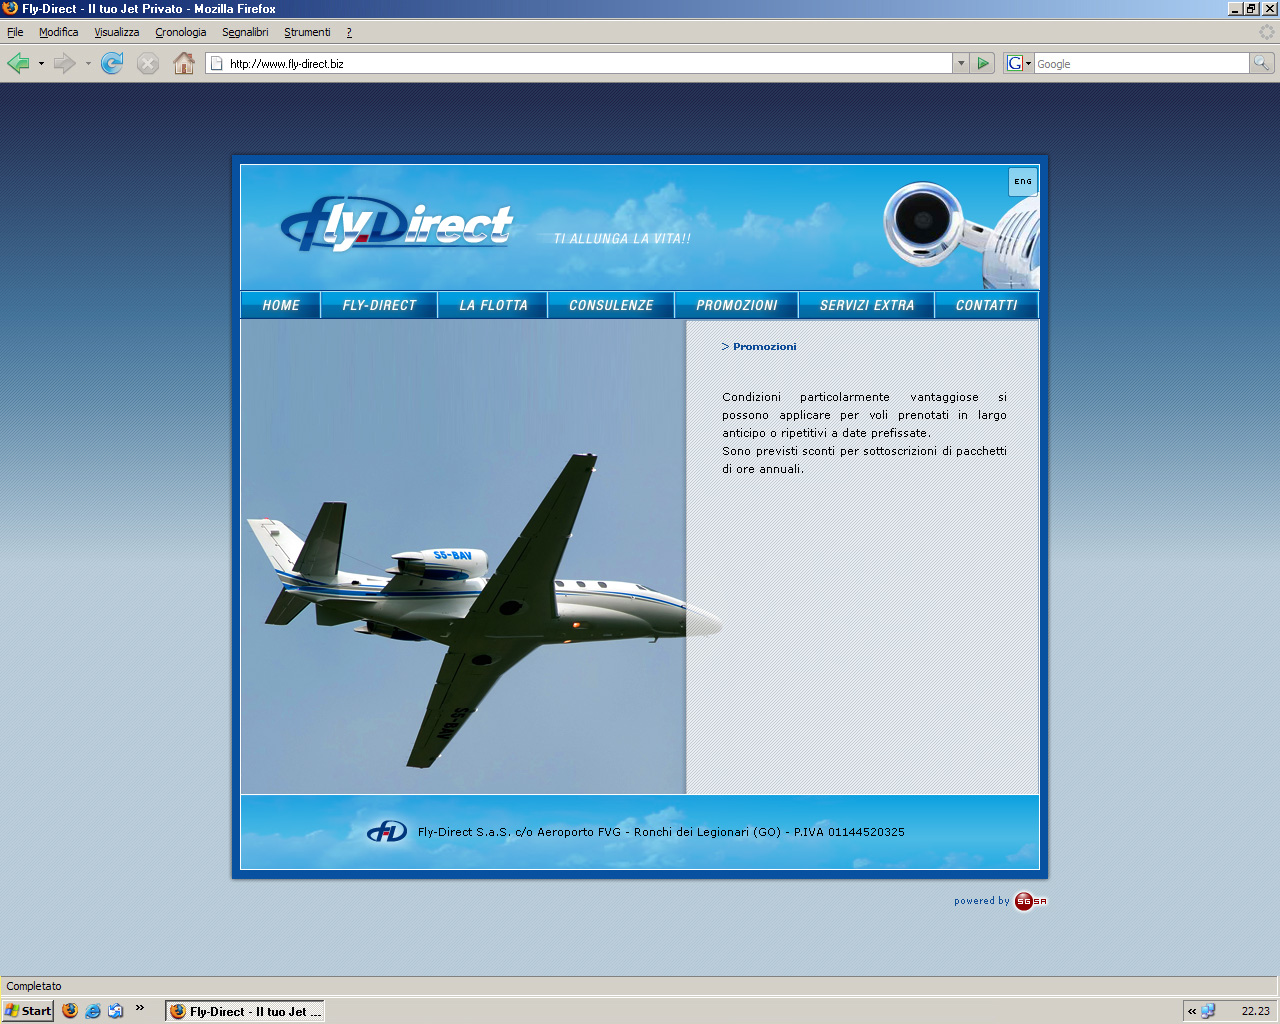Click the search magnifier icon
The image size is (1280, 1024).
click(1262, 63)
